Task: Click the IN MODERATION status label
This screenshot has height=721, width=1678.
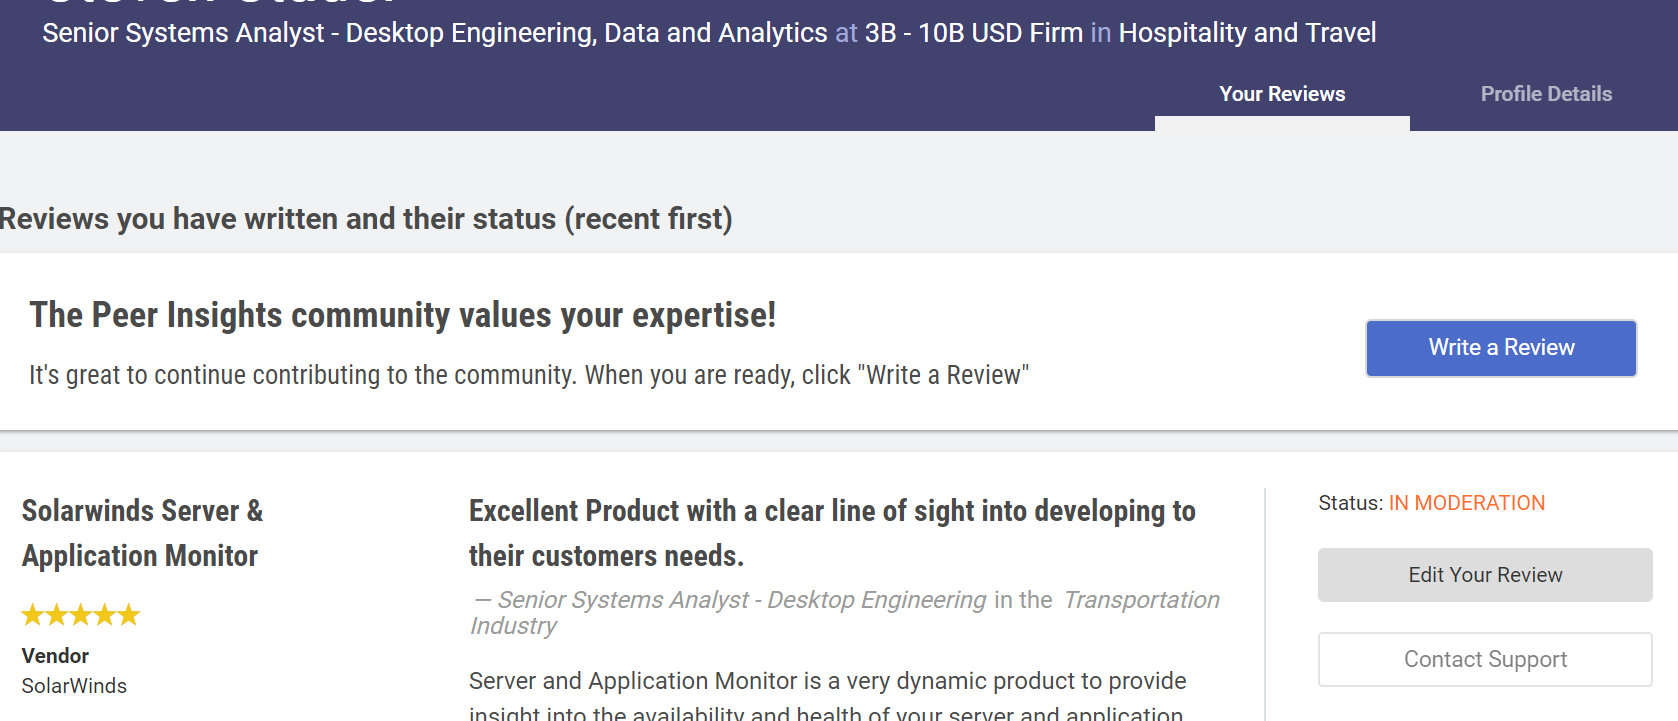Action: coord(1466,503)
